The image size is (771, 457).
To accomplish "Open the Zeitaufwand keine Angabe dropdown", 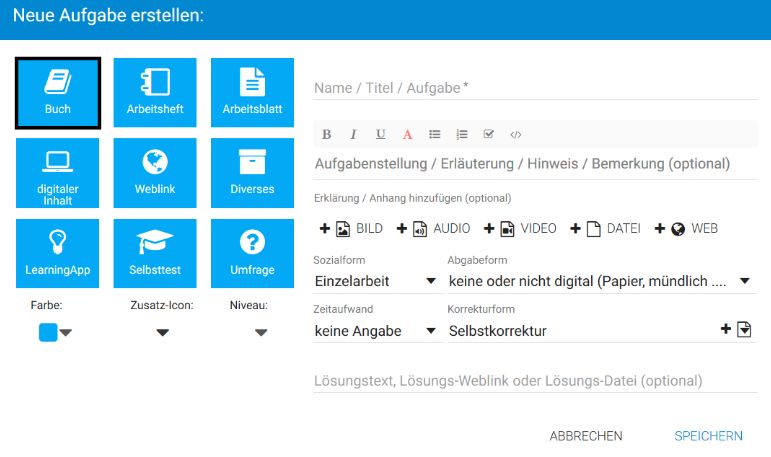I will pos(376,331).
